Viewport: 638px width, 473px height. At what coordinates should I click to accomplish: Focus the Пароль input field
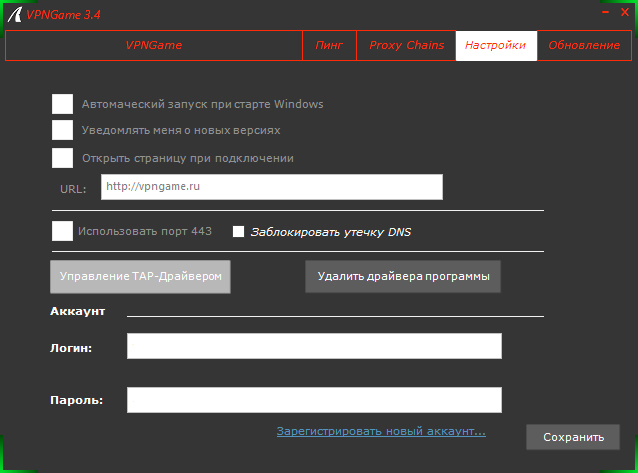(314, 400)
